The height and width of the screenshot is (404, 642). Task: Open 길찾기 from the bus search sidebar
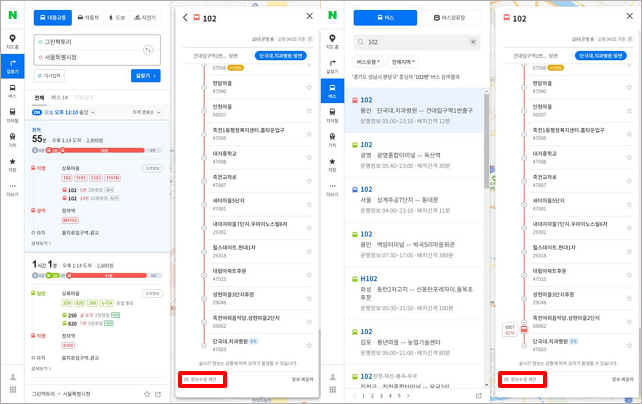(x=332, y=66)
